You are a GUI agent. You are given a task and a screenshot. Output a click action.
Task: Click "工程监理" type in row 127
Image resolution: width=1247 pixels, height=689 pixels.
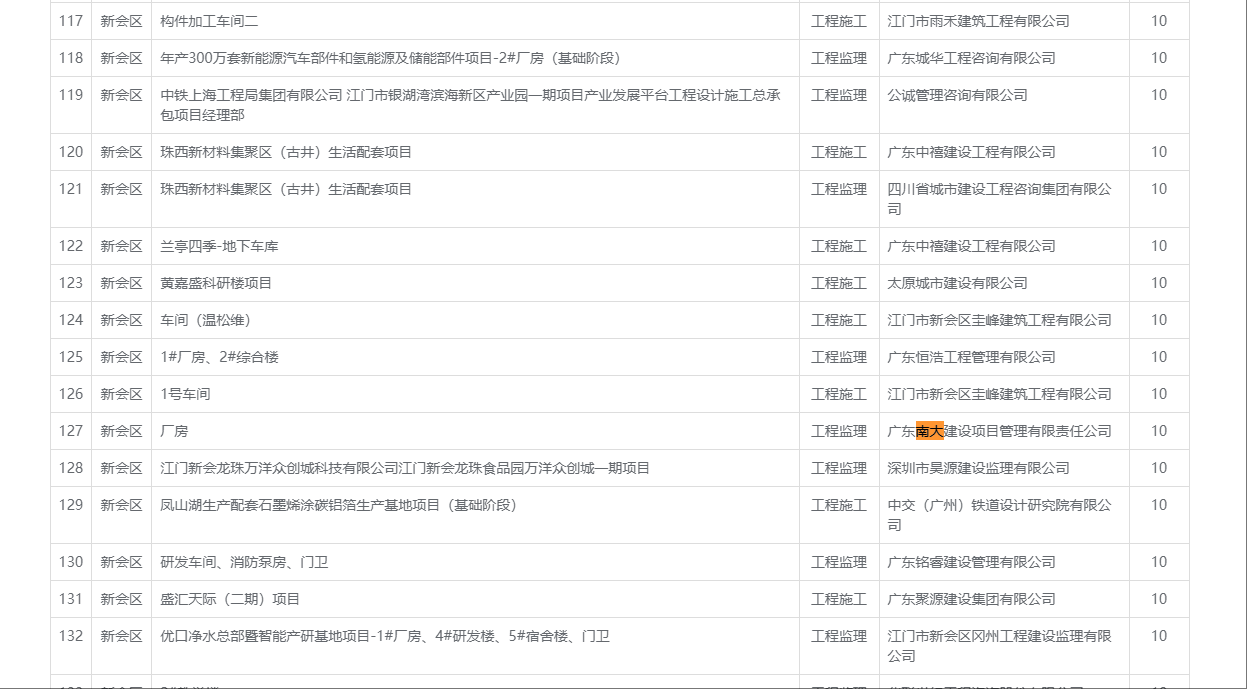point(839,431)
